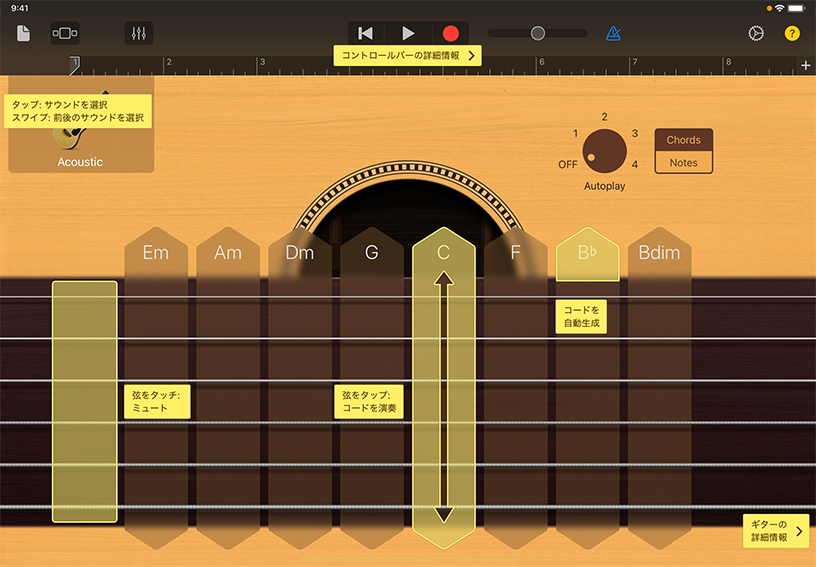Expand control bar details tooltip

coord(408,55)
